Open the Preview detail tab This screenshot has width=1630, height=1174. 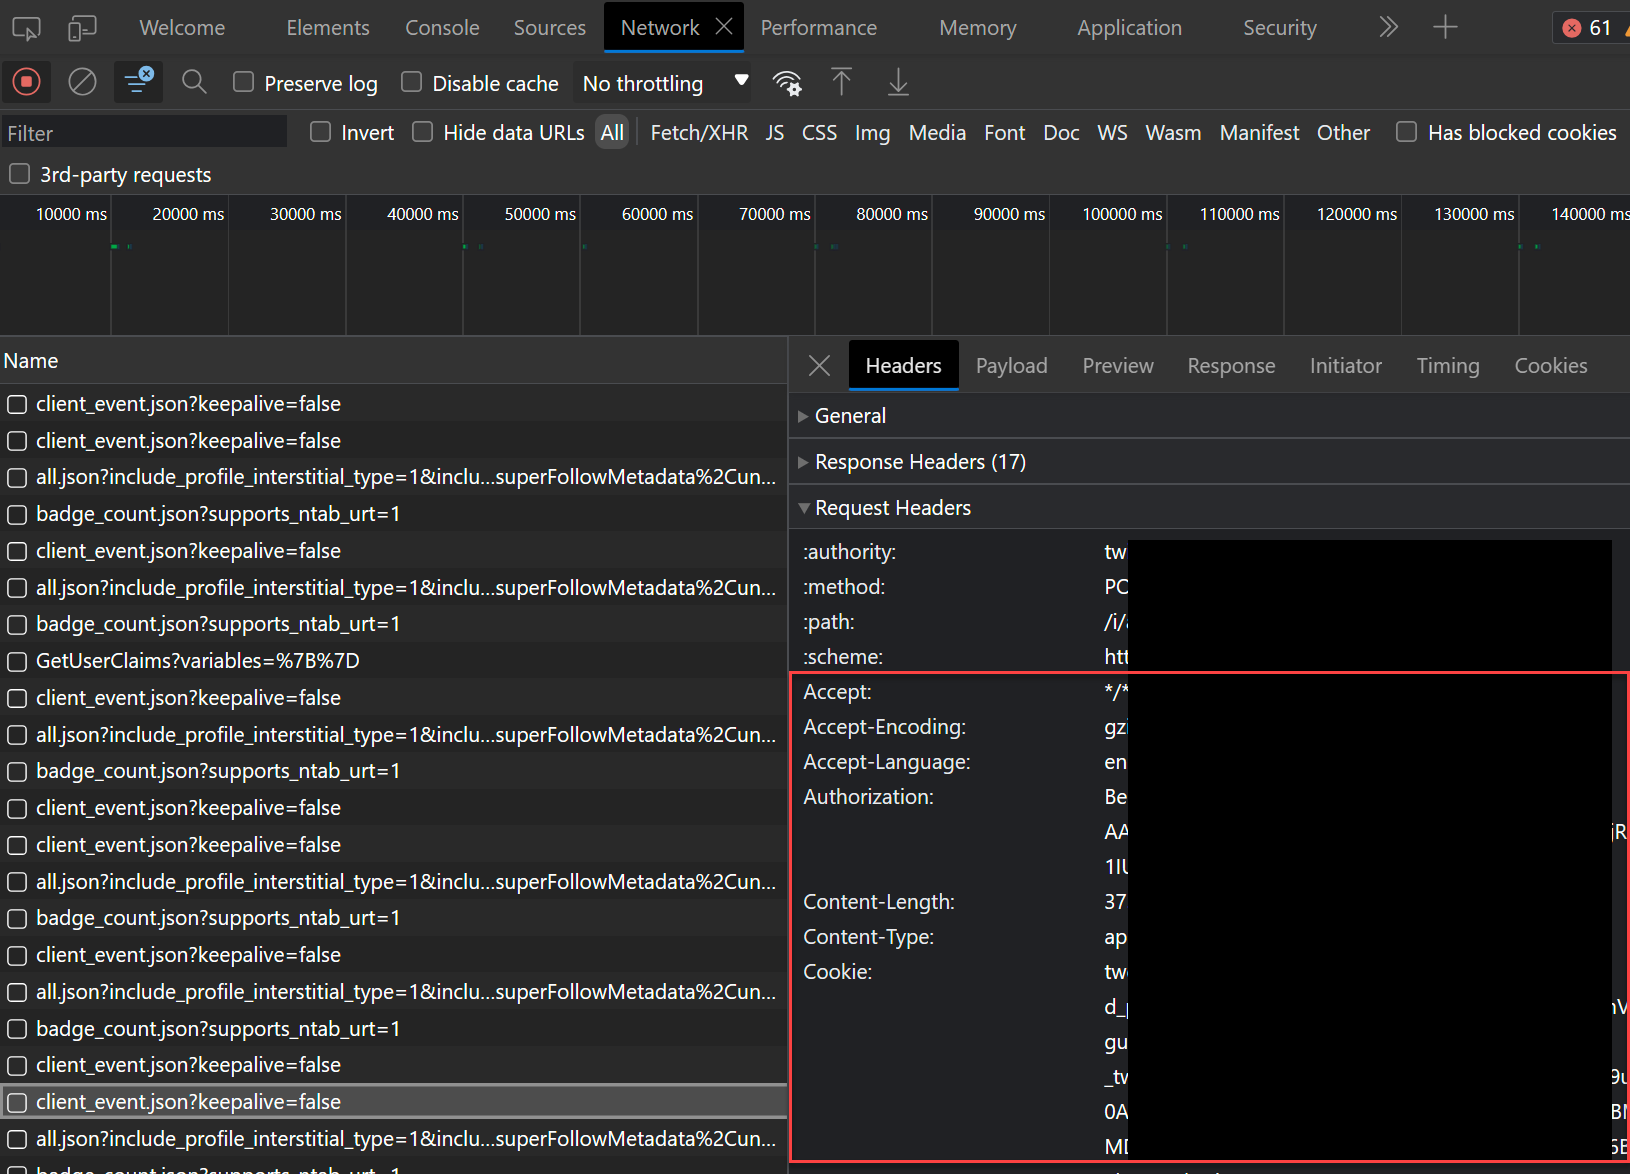[x=1118, y=366]
